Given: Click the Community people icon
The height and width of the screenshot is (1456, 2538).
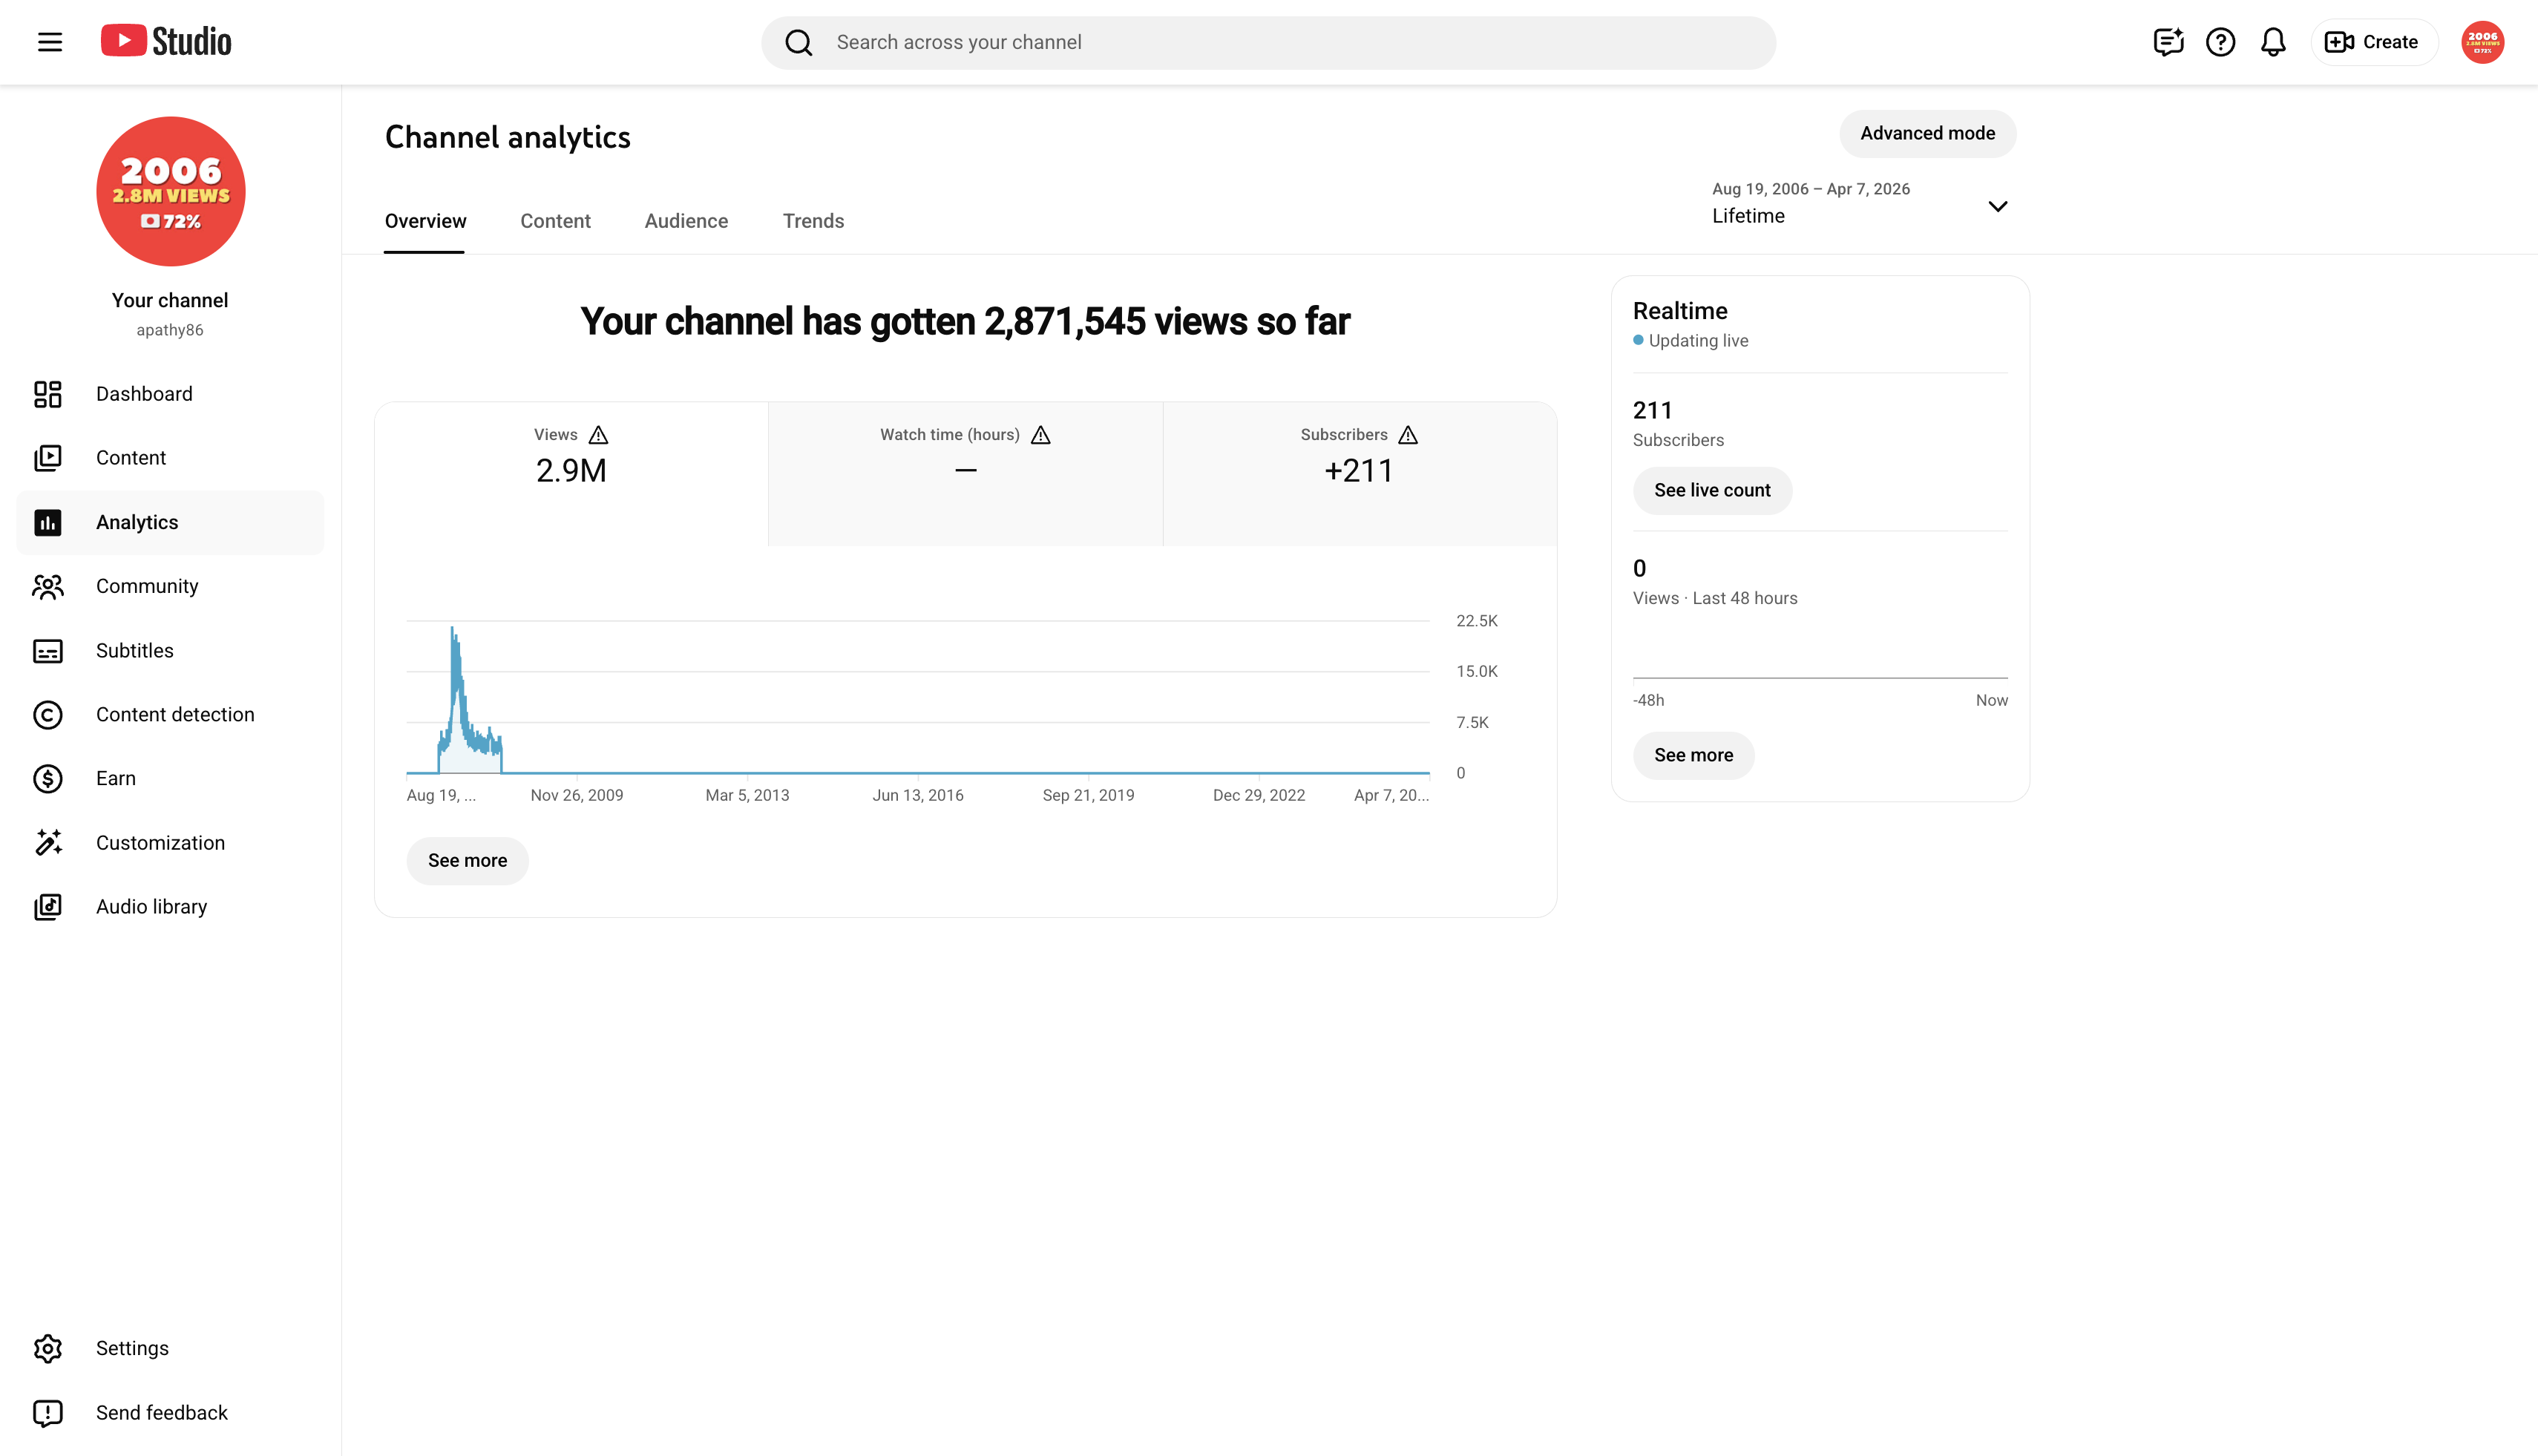Looking at the screenshot, I should click(48, 586).
